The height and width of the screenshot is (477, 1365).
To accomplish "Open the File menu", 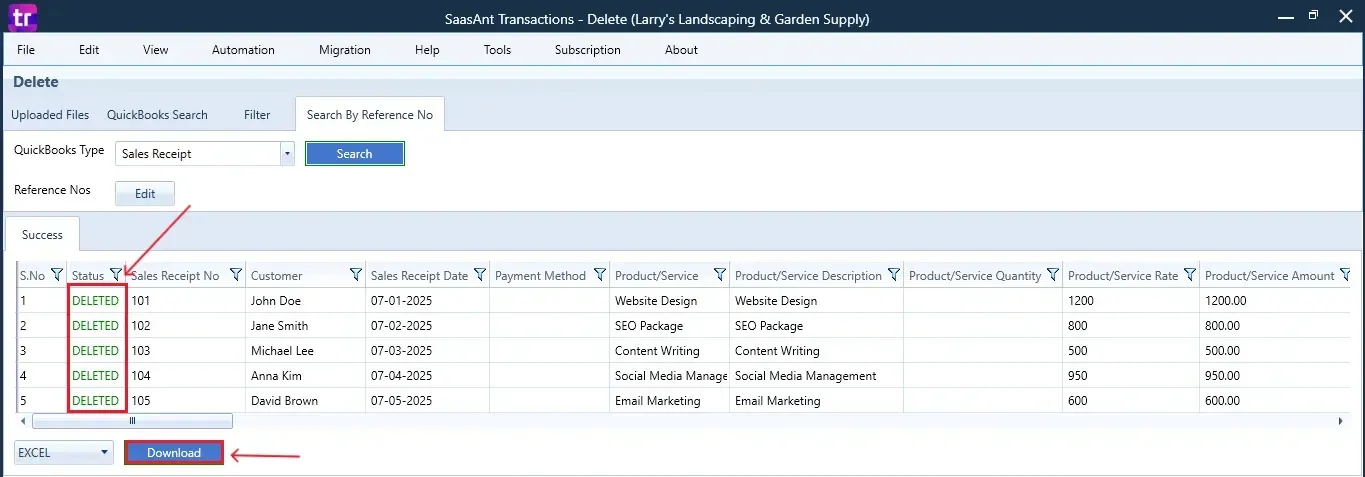I will click(x=26, y=50).
